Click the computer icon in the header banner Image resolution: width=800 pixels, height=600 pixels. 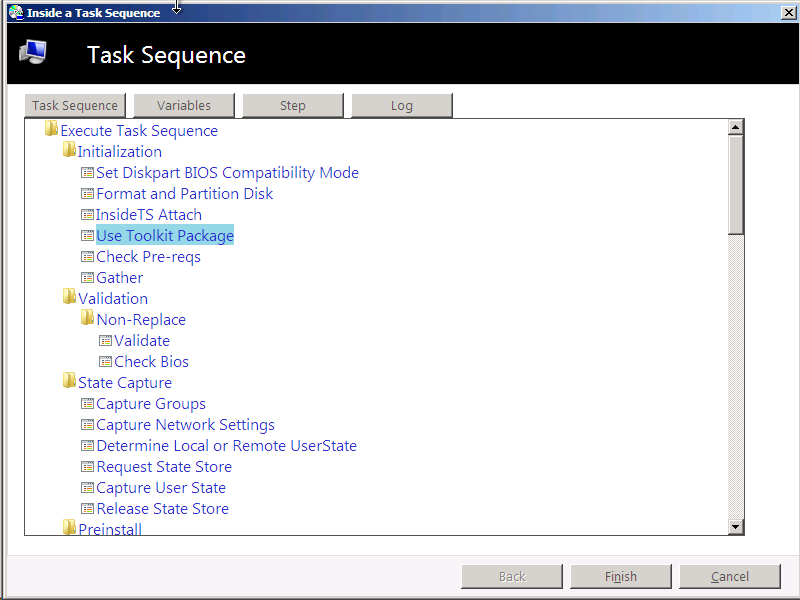(33, 51)
